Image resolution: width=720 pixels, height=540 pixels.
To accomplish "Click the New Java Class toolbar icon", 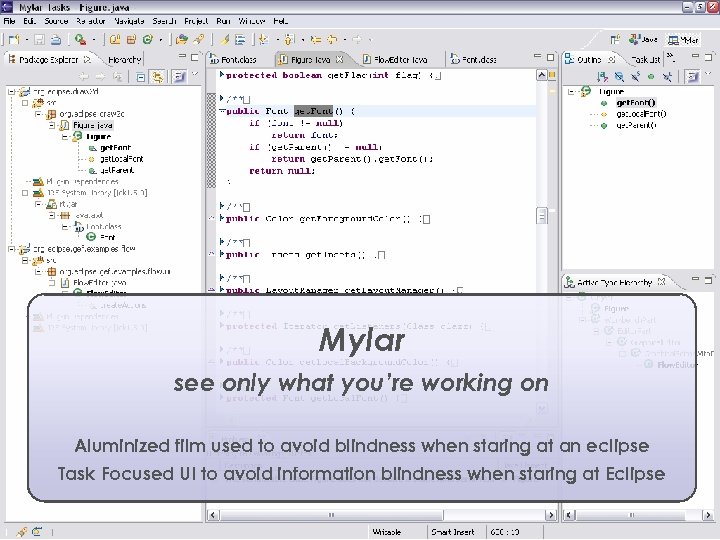I will (x=148, y=40).
